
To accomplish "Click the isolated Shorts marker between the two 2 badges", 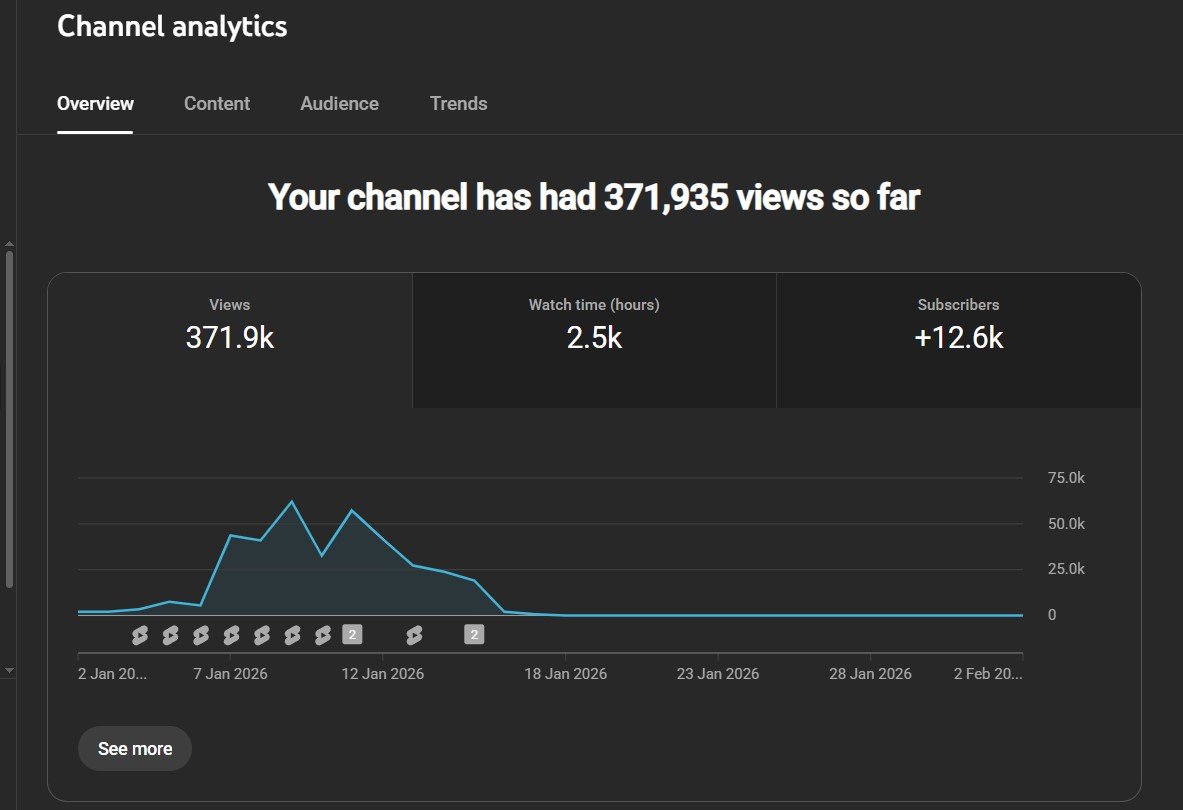I will tap(414, 635).
